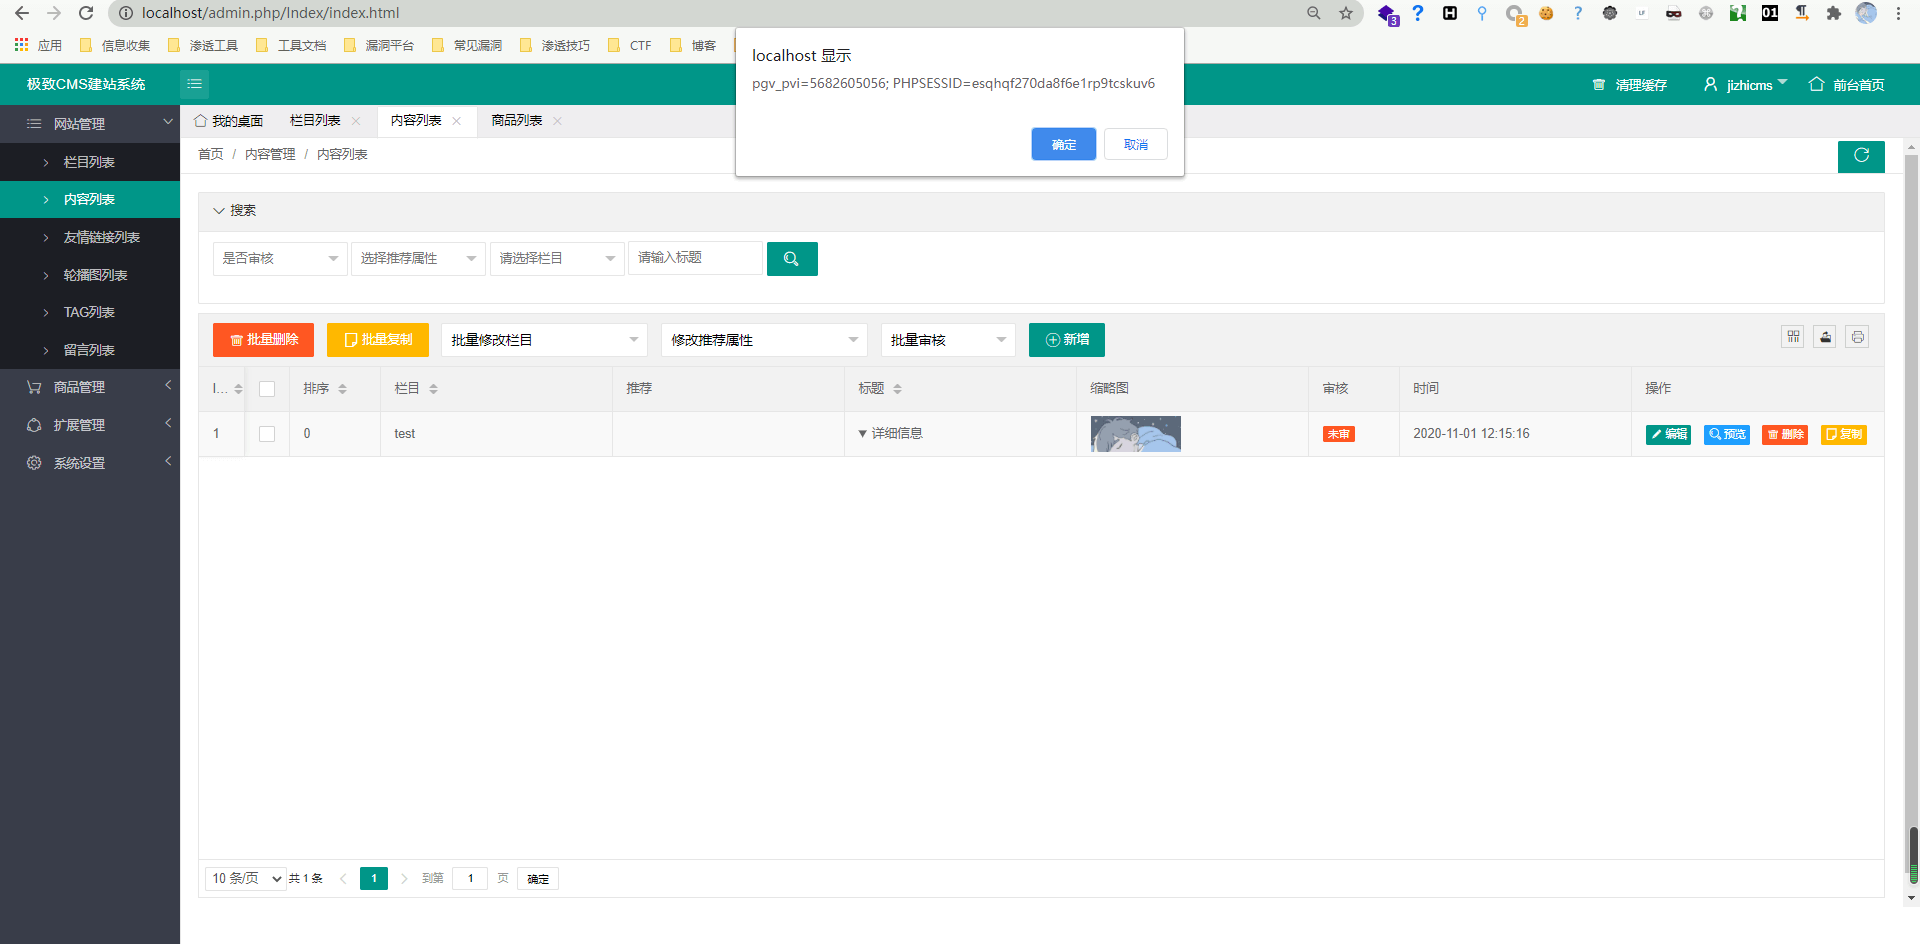Close the 商品列表 tab
The height and width of the screenshot is (944, 1920).
(x=558, y=121)
